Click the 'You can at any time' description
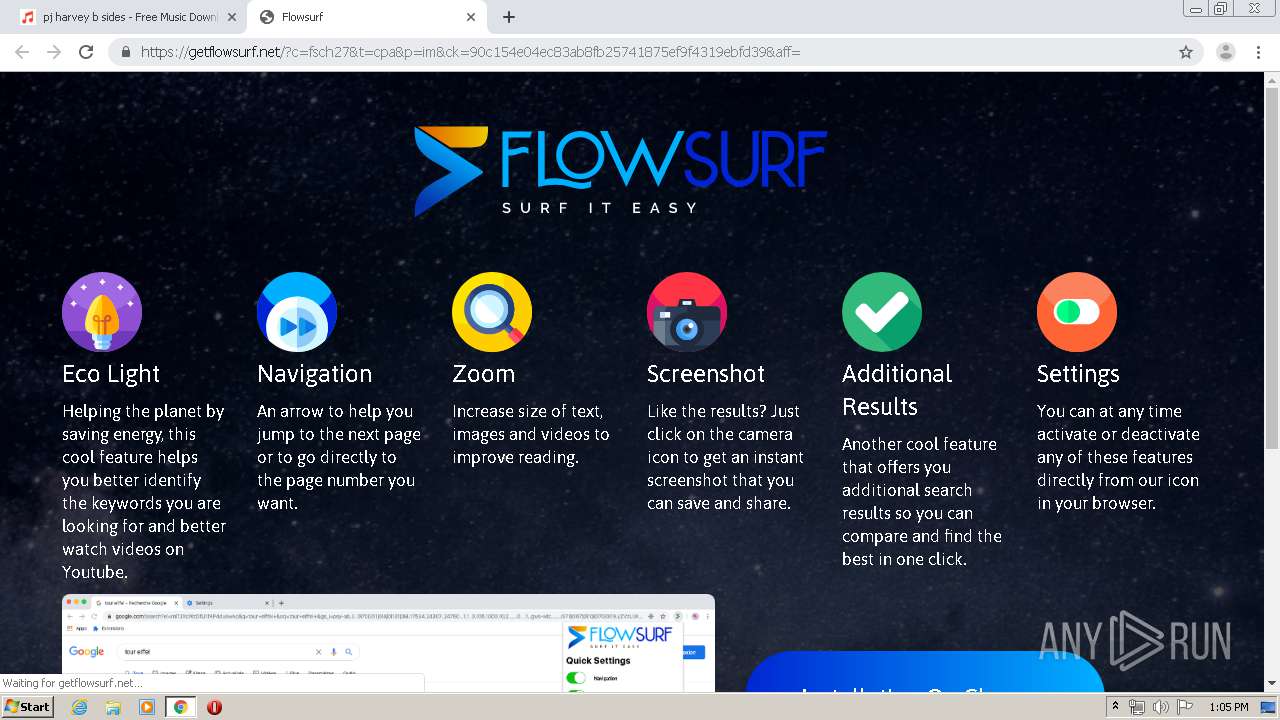The height and width of the screenshot is (720, 1280). pyautogui.click(x=1118, y=457)
